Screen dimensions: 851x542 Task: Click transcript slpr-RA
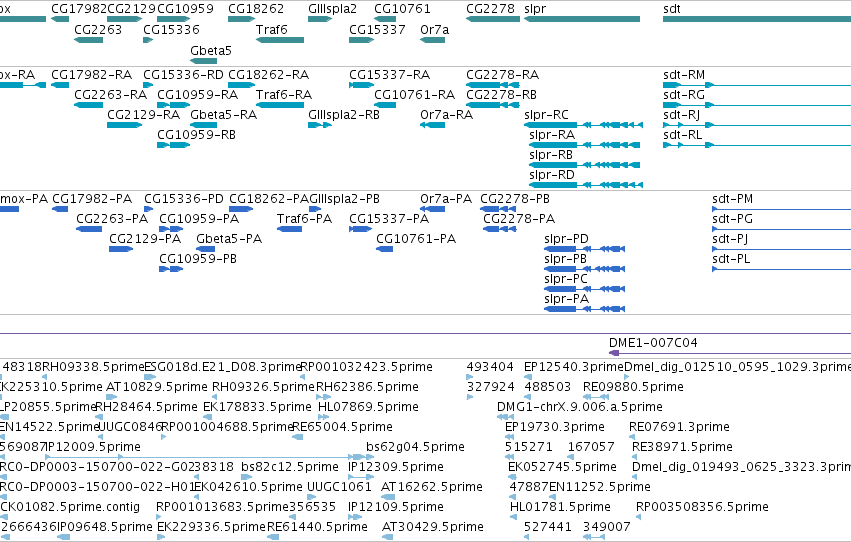[x=551, y=134]
